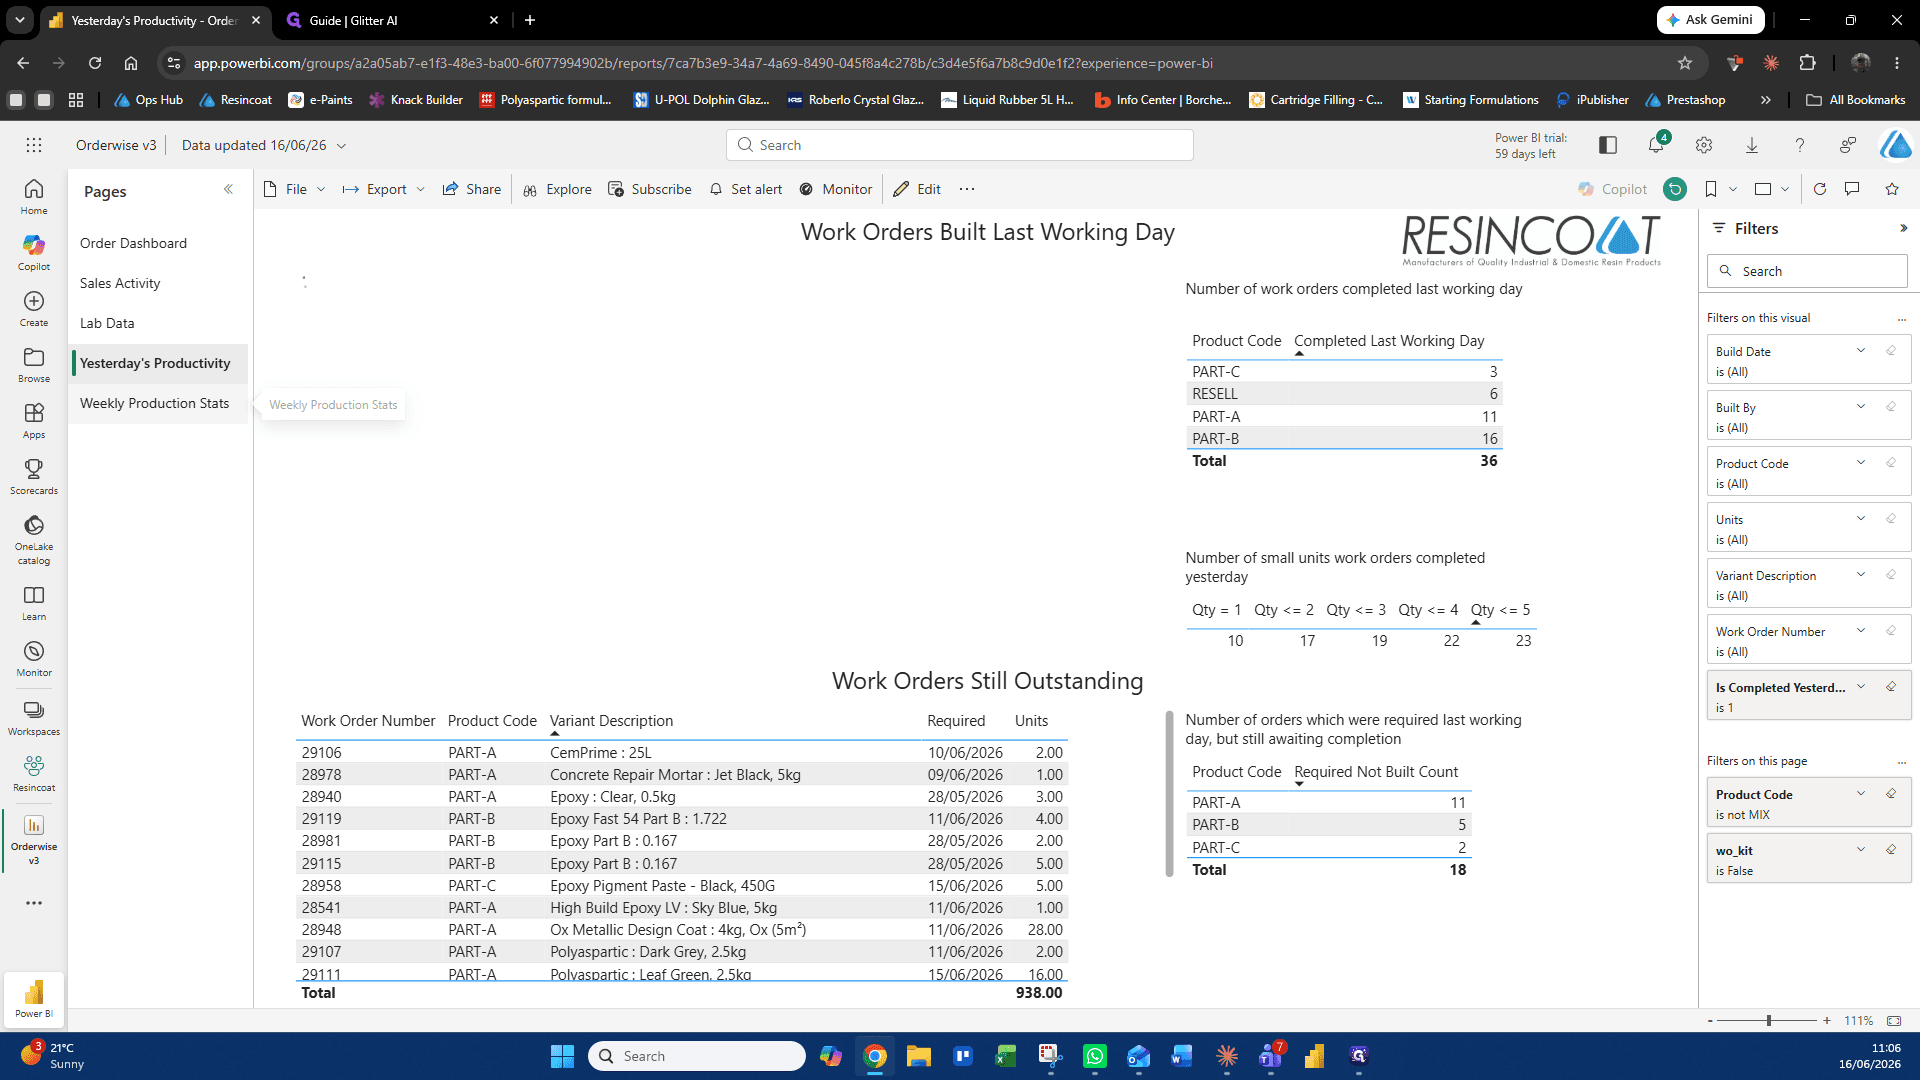This screenshot has height=1080, width=1920.
Task: Clear the Units filter
Action: coord(1891,519)
